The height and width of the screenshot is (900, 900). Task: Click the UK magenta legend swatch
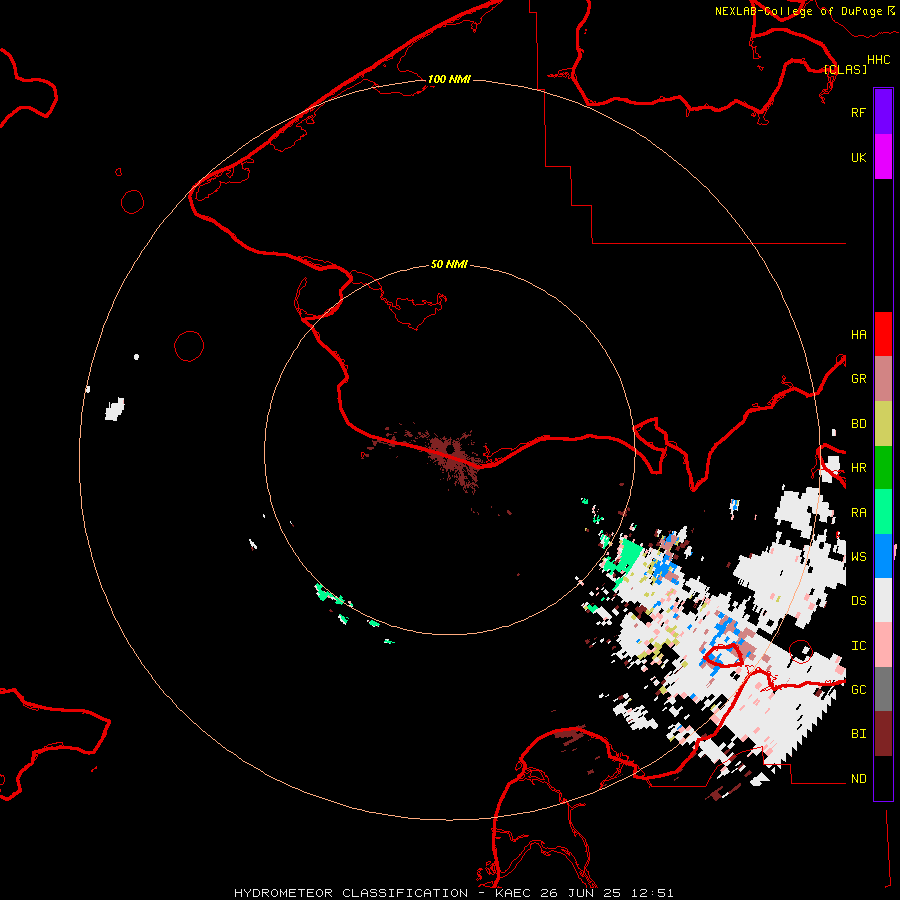pyautogui.click(x=883, y=157)
